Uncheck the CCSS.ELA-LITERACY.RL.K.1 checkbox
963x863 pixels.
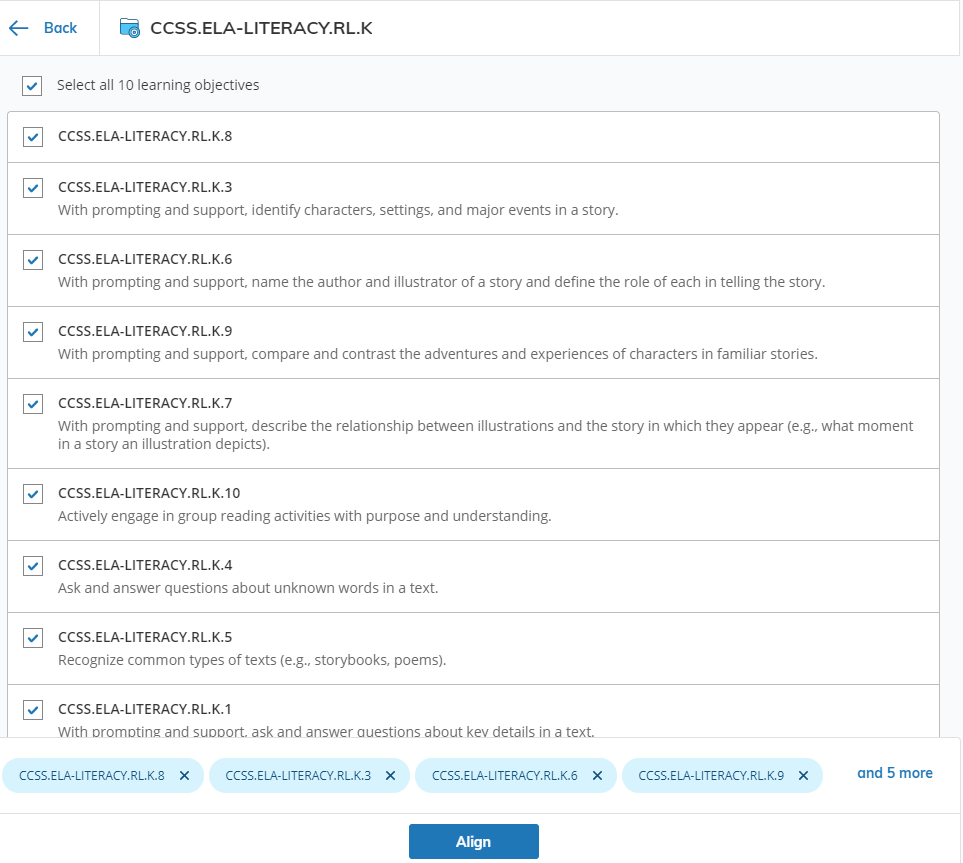point(33,710)
